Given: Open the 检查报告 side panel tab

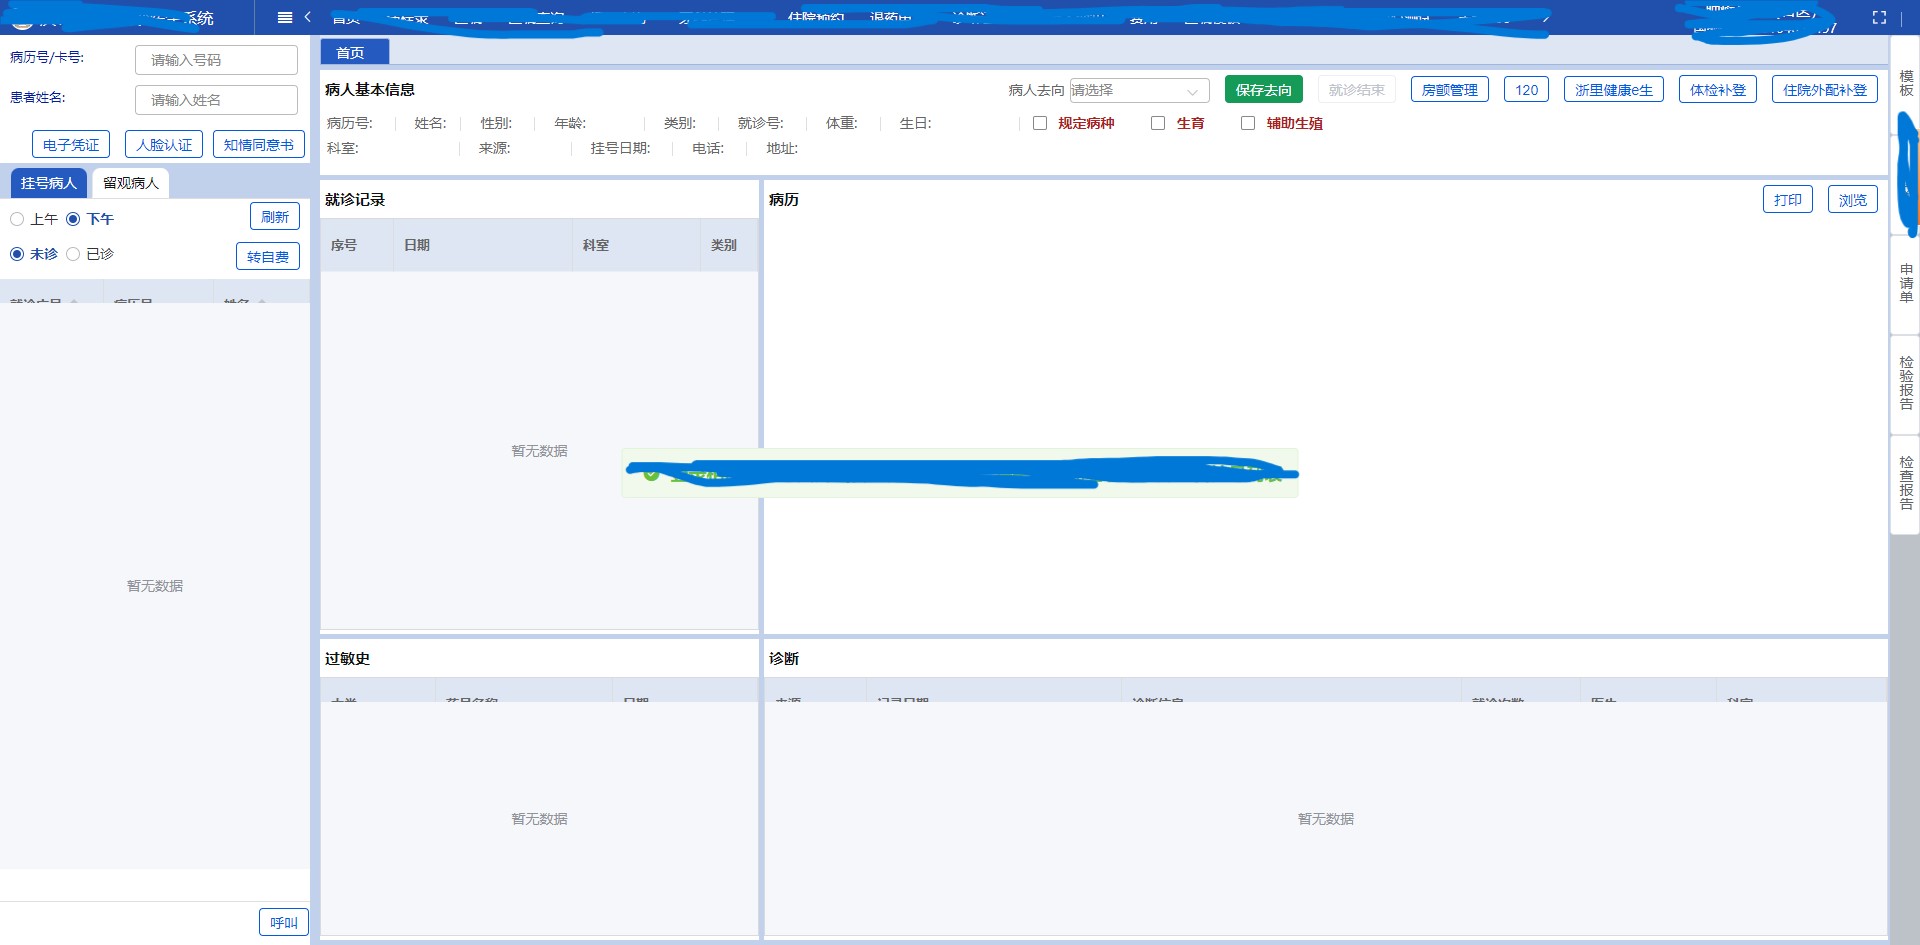Looking at the screenshot, I should [x=1906, y=483].
